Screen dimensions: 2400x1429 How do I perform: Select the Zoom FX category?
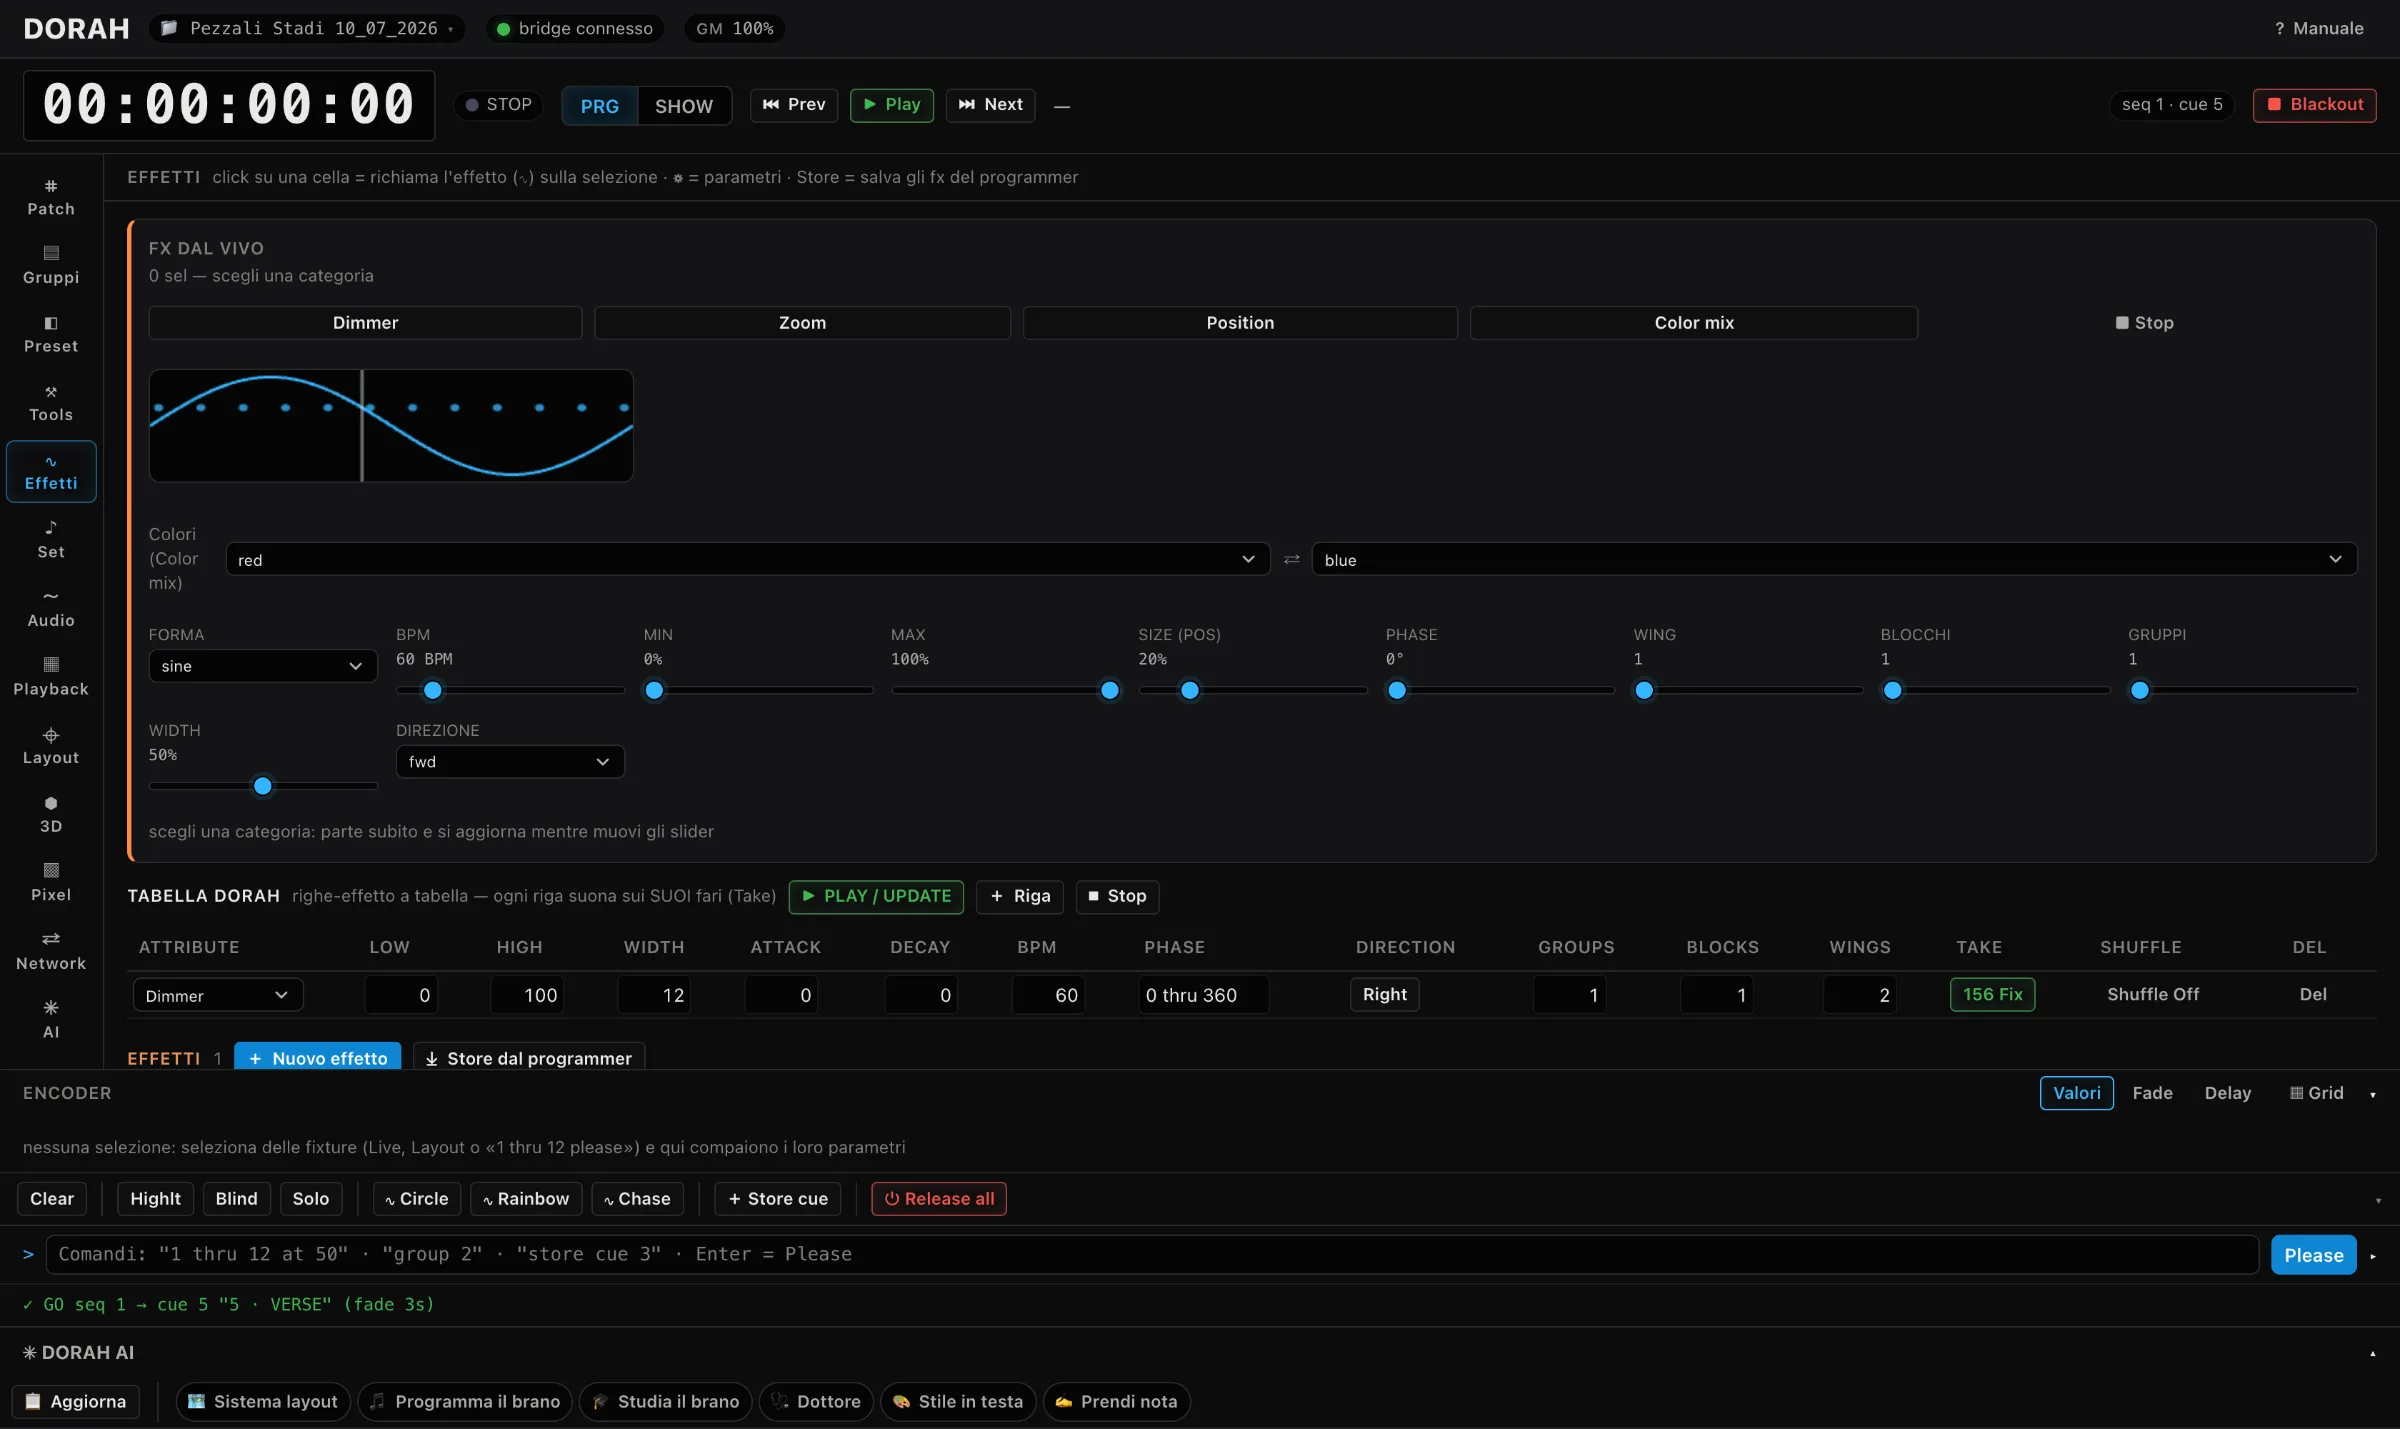click(x=802, y=322)
